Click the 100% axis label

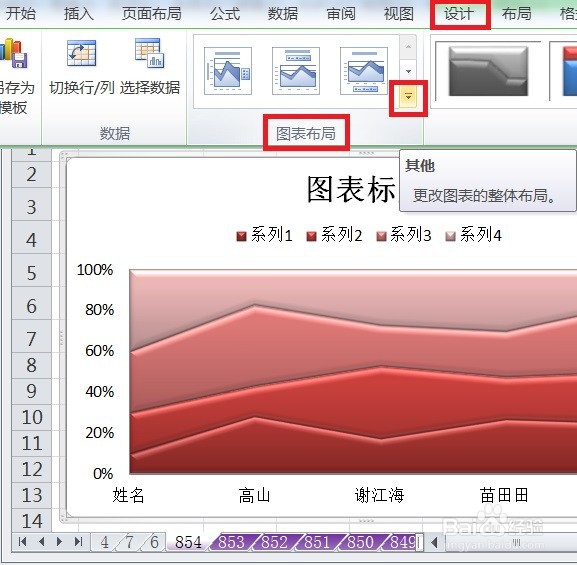[95, 270]
